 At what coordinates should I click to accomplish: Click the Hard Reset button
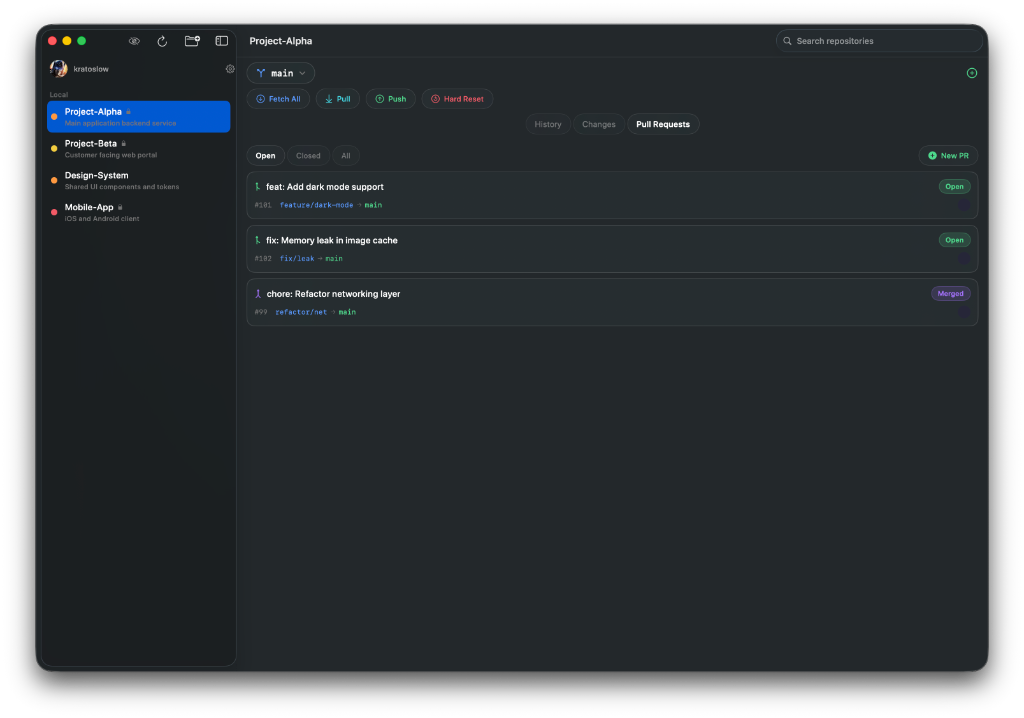(x=457, y=99)
